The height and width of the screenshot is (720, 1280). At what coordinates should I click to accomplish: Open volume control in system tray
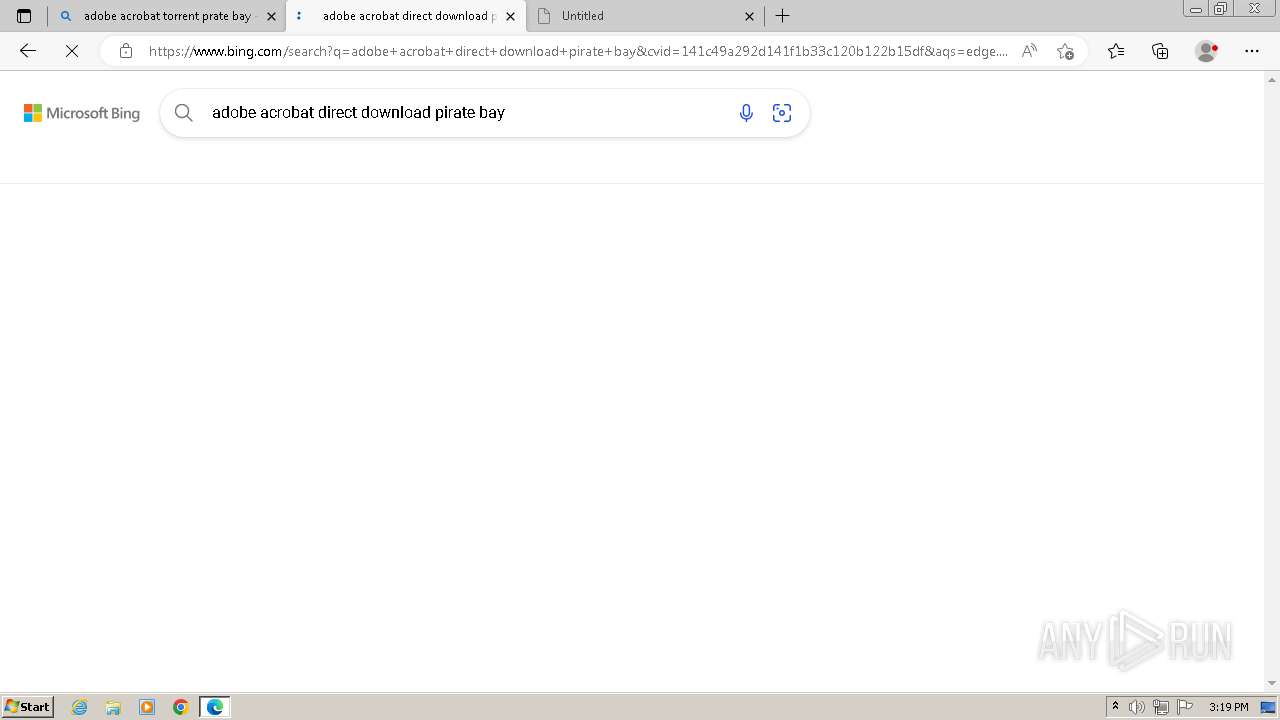click(1137, 707)
